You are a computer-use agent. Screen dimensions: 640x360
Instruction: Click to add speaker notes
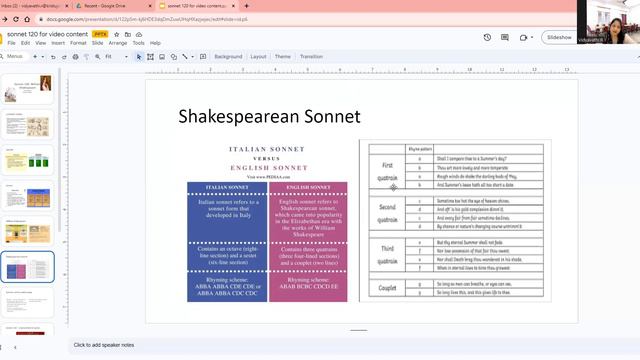click(104, 345)
